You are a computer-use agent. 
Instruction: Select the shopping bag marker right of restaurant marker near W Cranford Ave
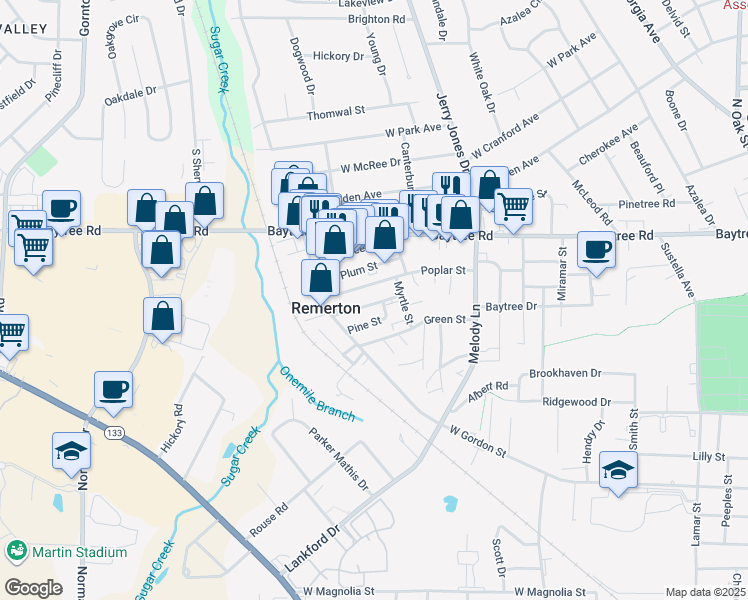pyautogui.click(x=489, y=185)
